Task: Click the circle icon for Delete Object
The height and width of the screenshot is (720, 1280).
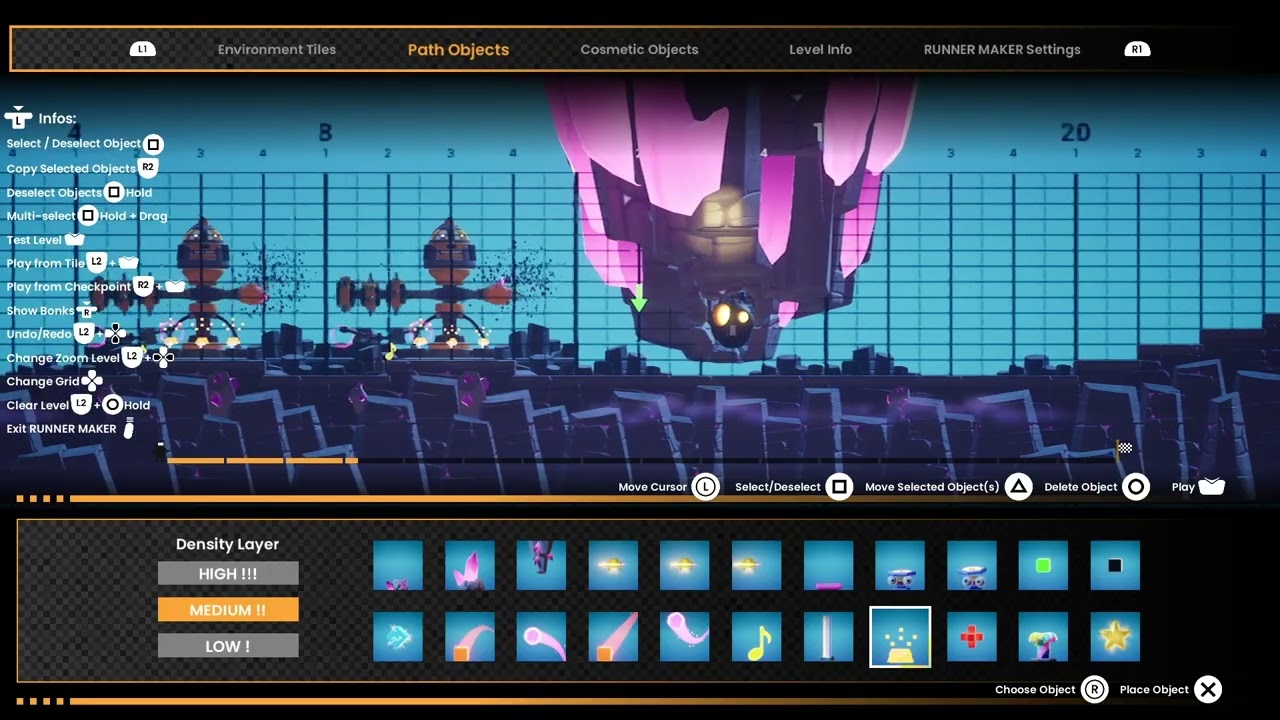Action: (x=1136, y=487)
